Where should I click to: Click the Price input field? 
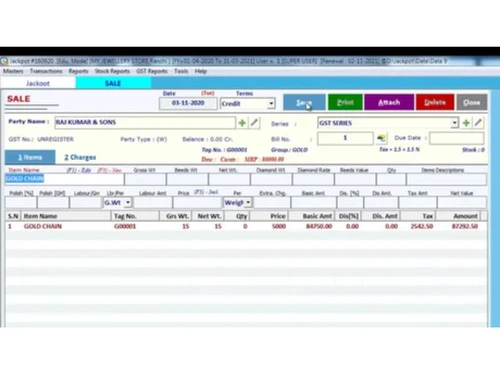pos(197,202)
